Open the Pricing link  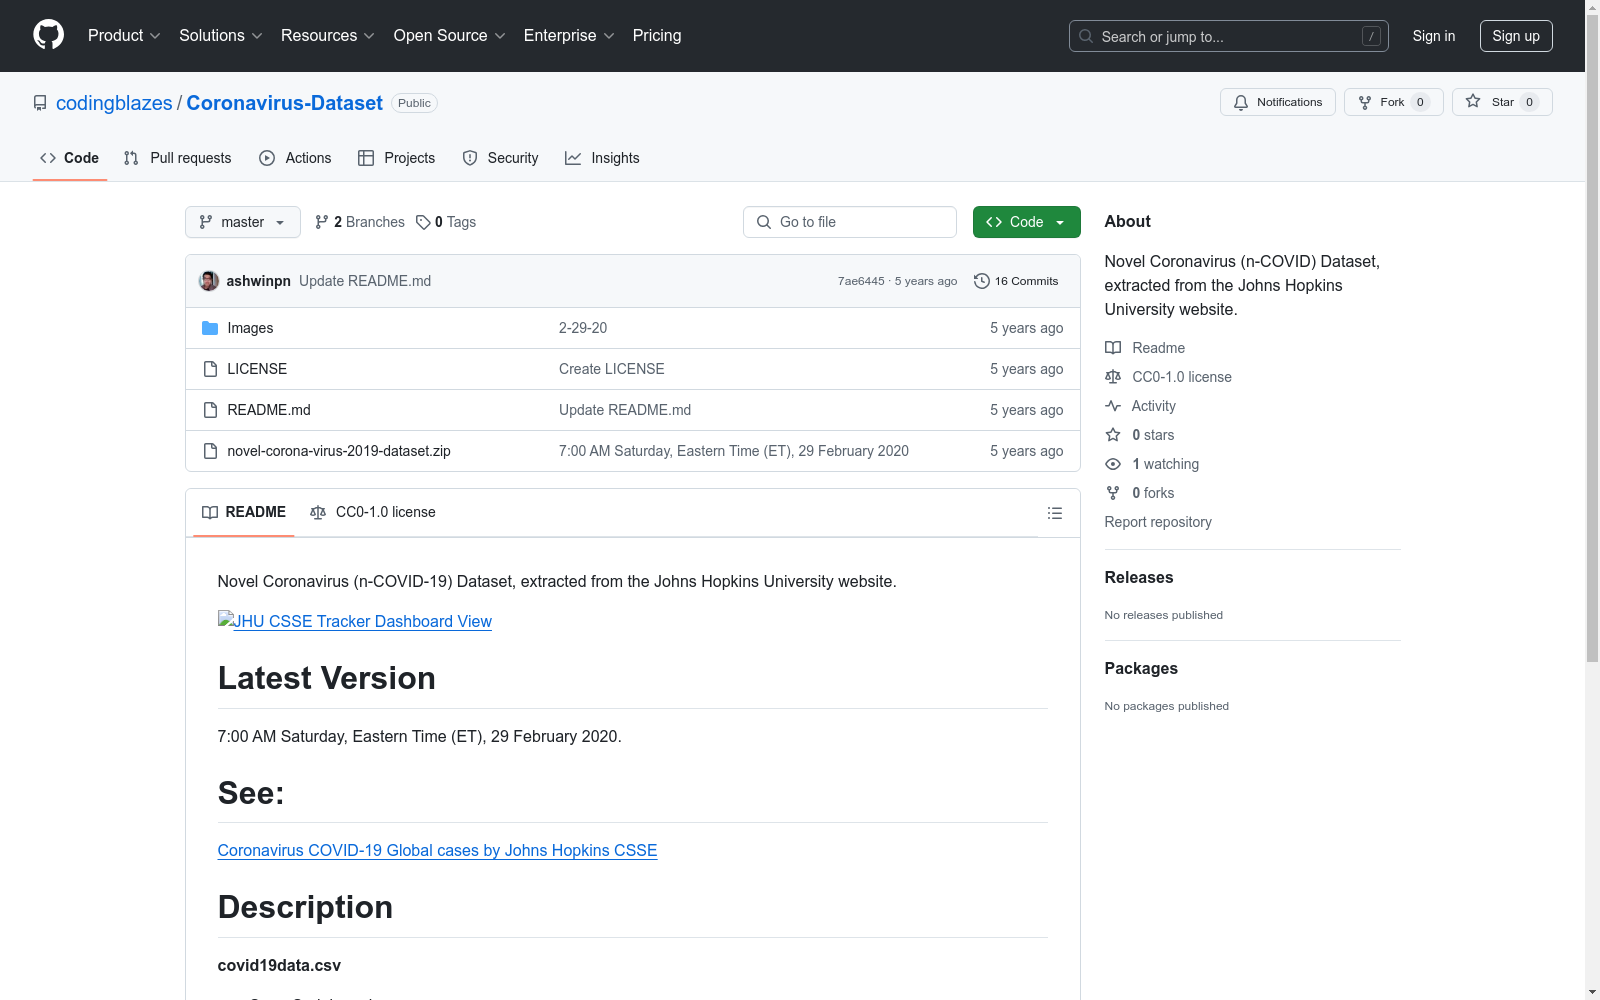[657, 35]
